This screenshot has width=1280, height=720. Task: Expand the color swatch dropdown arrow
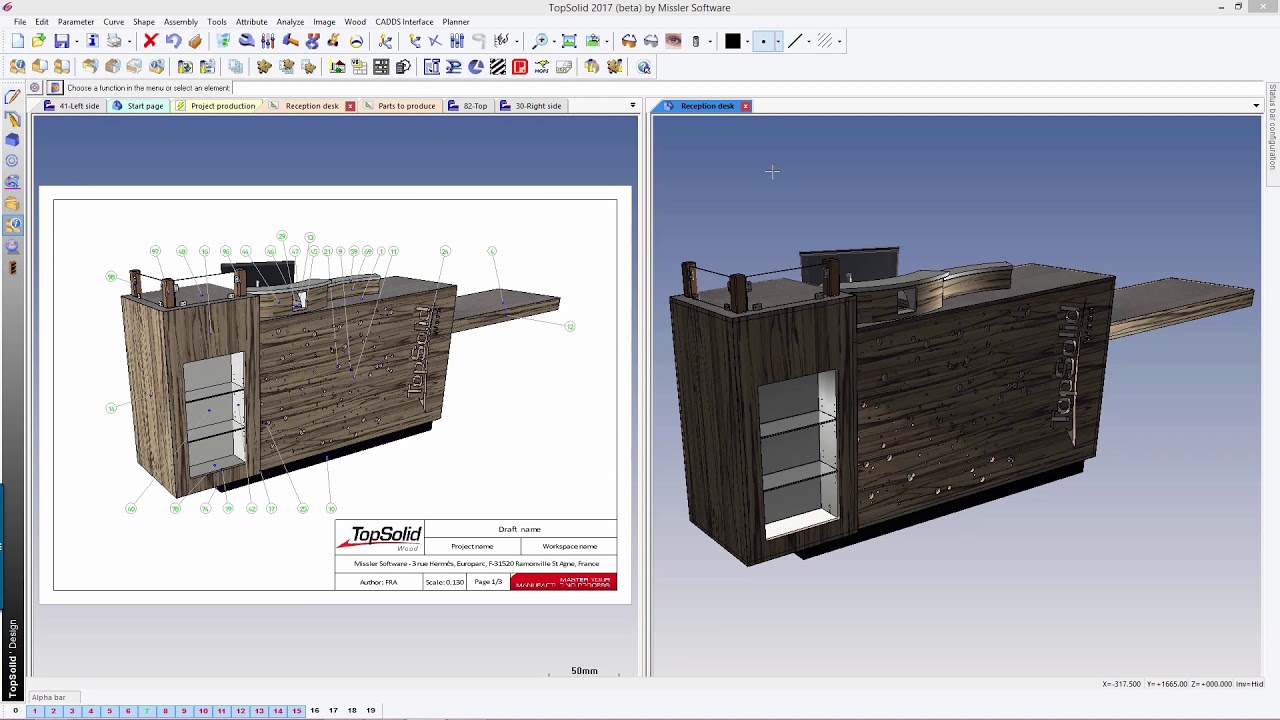(x=747, y=41)
